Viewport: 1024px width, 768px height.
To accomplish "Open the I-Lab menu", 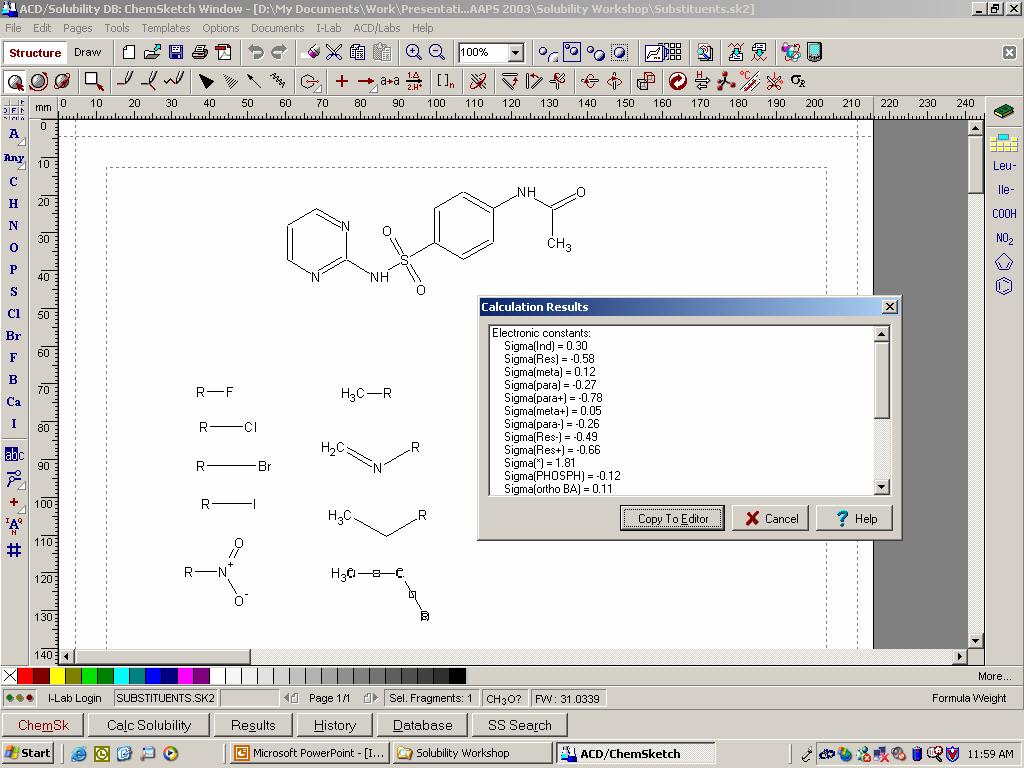I will coord(328,28).
